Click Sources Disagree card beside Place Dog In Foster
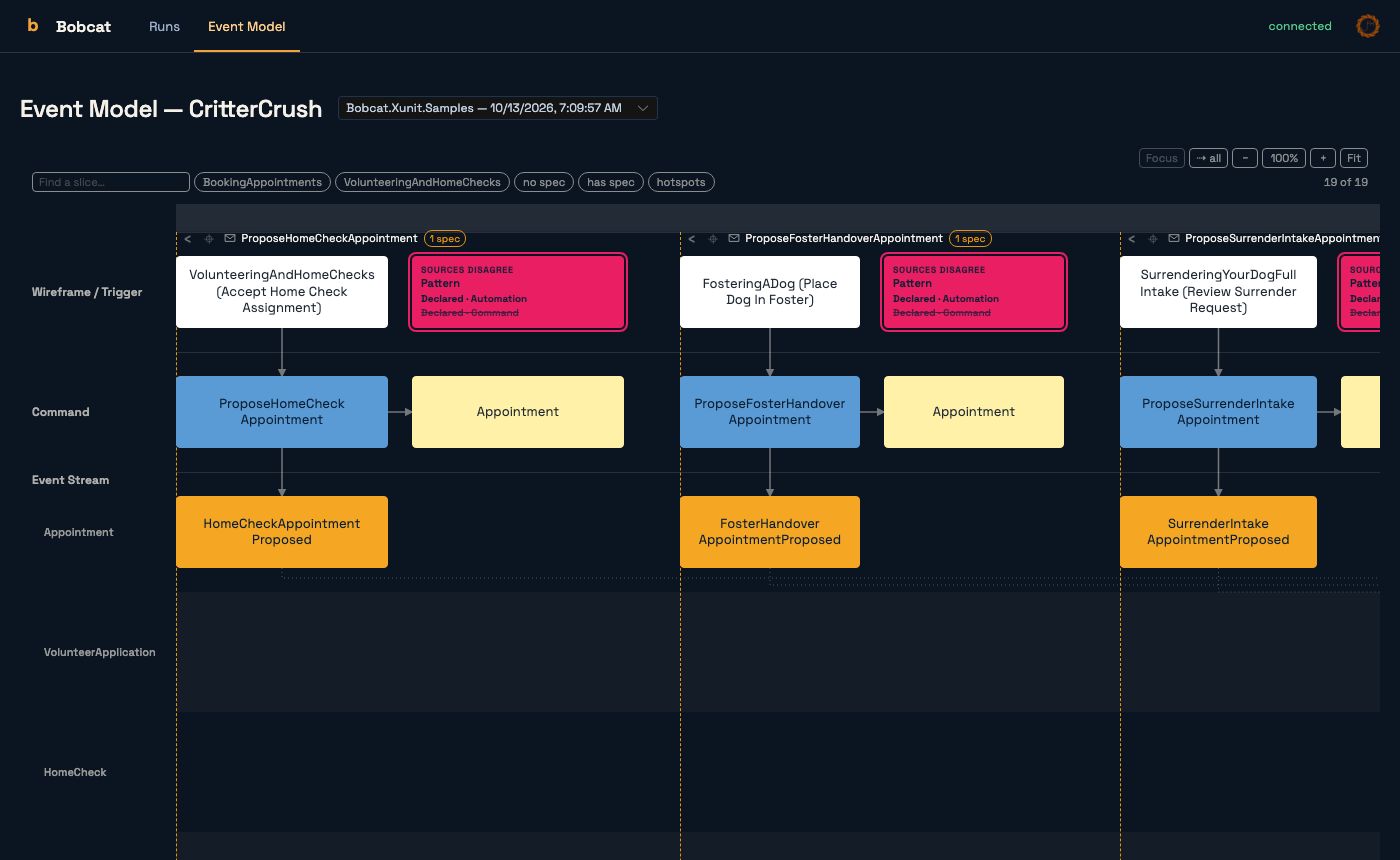The width and height of the screenshot is (1400, 860). click(974, 292)
